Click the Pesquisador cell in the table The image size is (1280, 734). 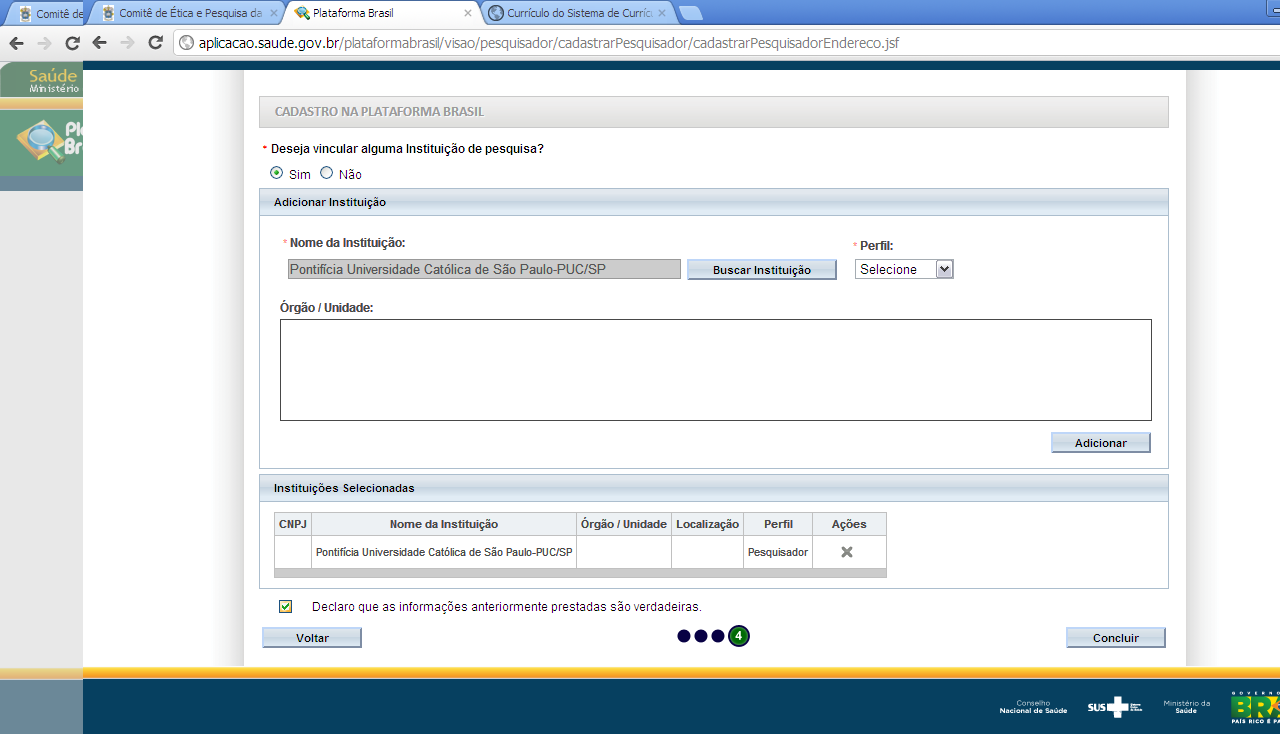click(778, 552)
